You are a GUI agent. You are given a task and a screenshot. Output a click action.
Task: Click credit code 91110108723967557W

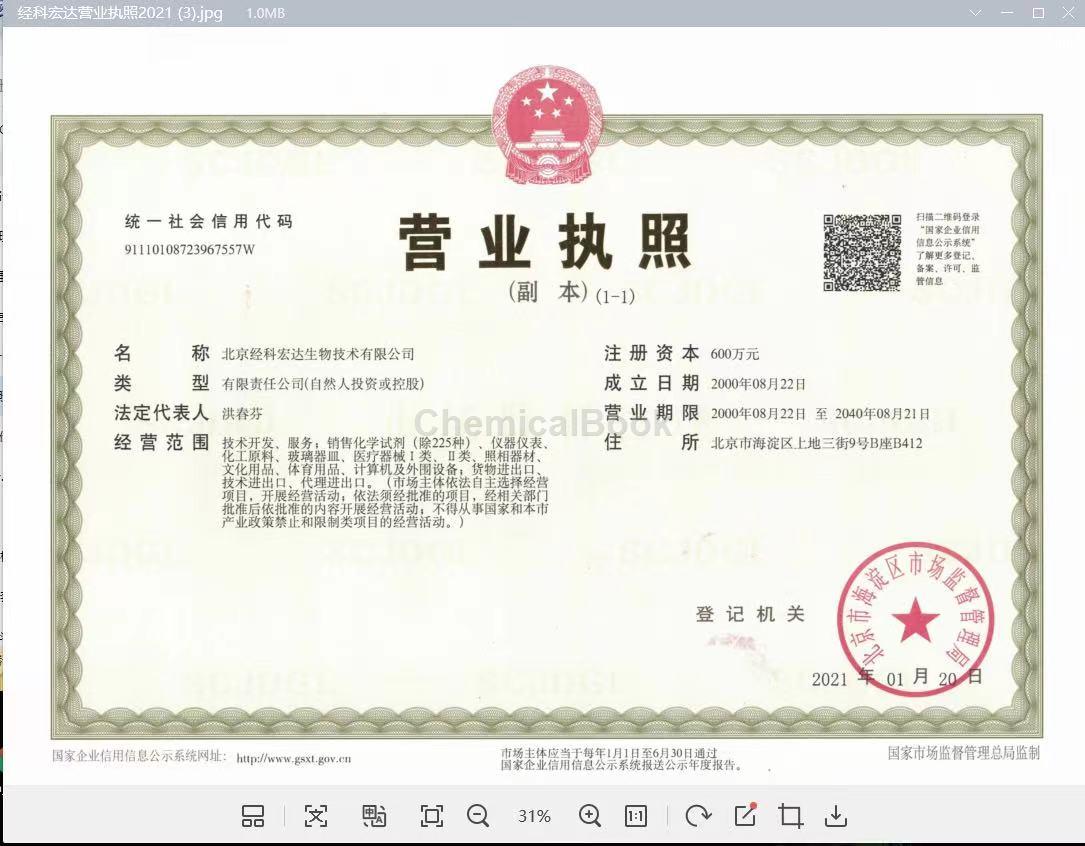pos(190,250)
